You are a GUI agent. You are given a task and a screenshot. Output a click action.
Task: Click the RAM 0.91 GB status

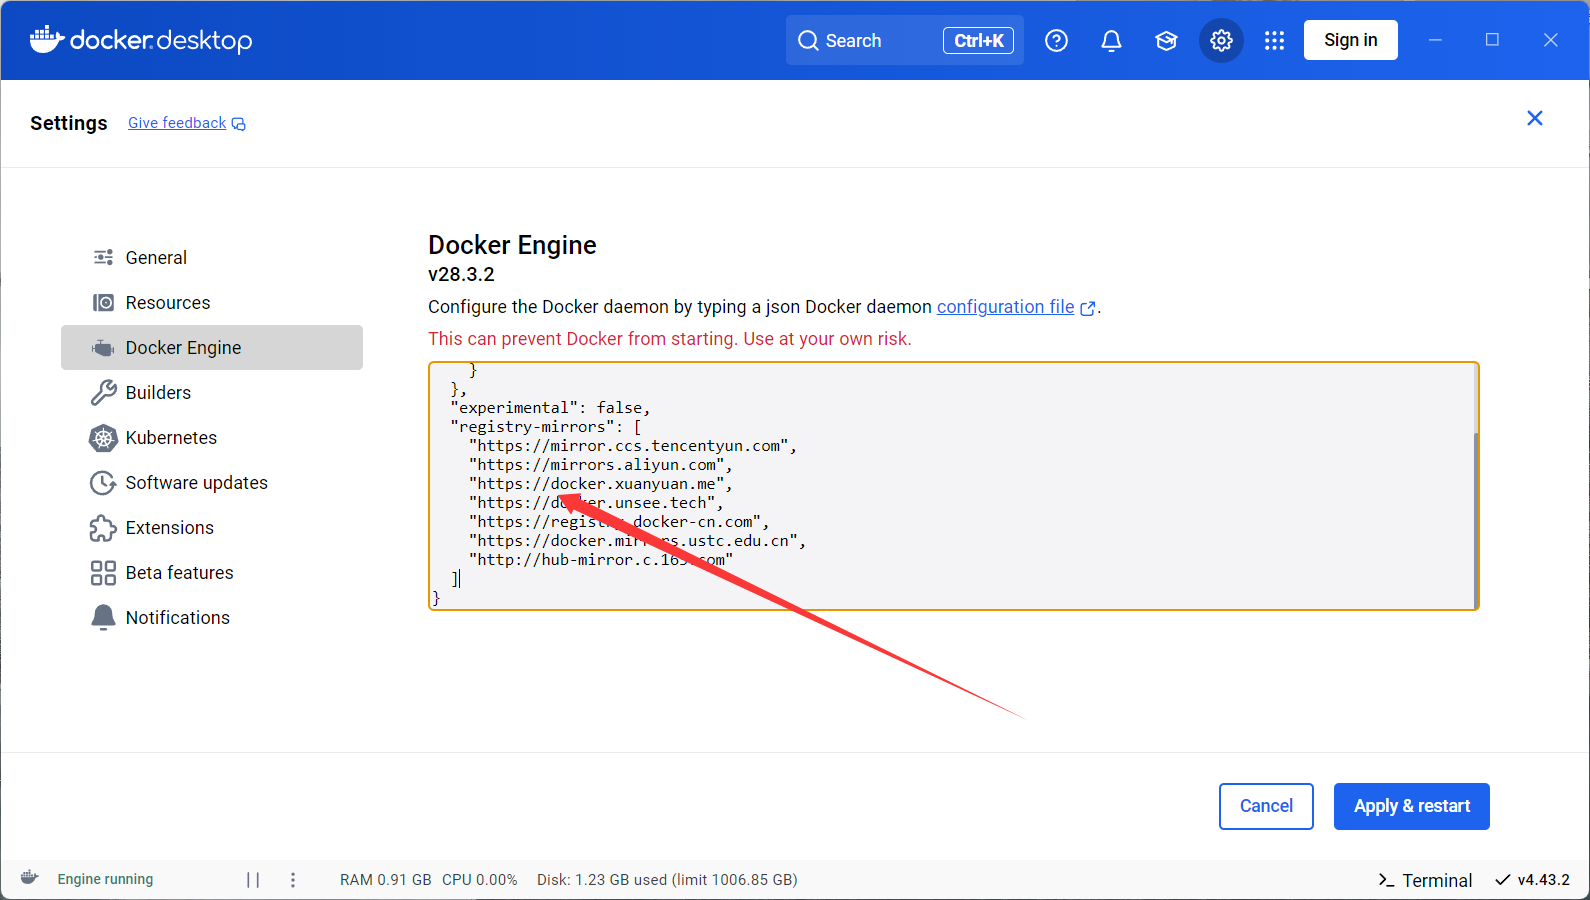(385, 880)
